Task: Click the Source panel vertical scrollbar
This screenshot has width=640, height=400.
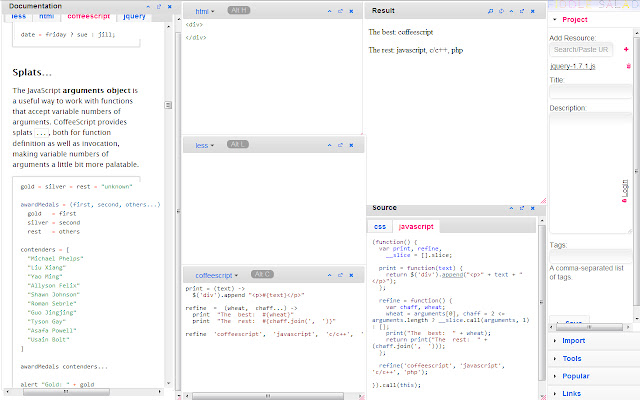Action: coord(542,302)
